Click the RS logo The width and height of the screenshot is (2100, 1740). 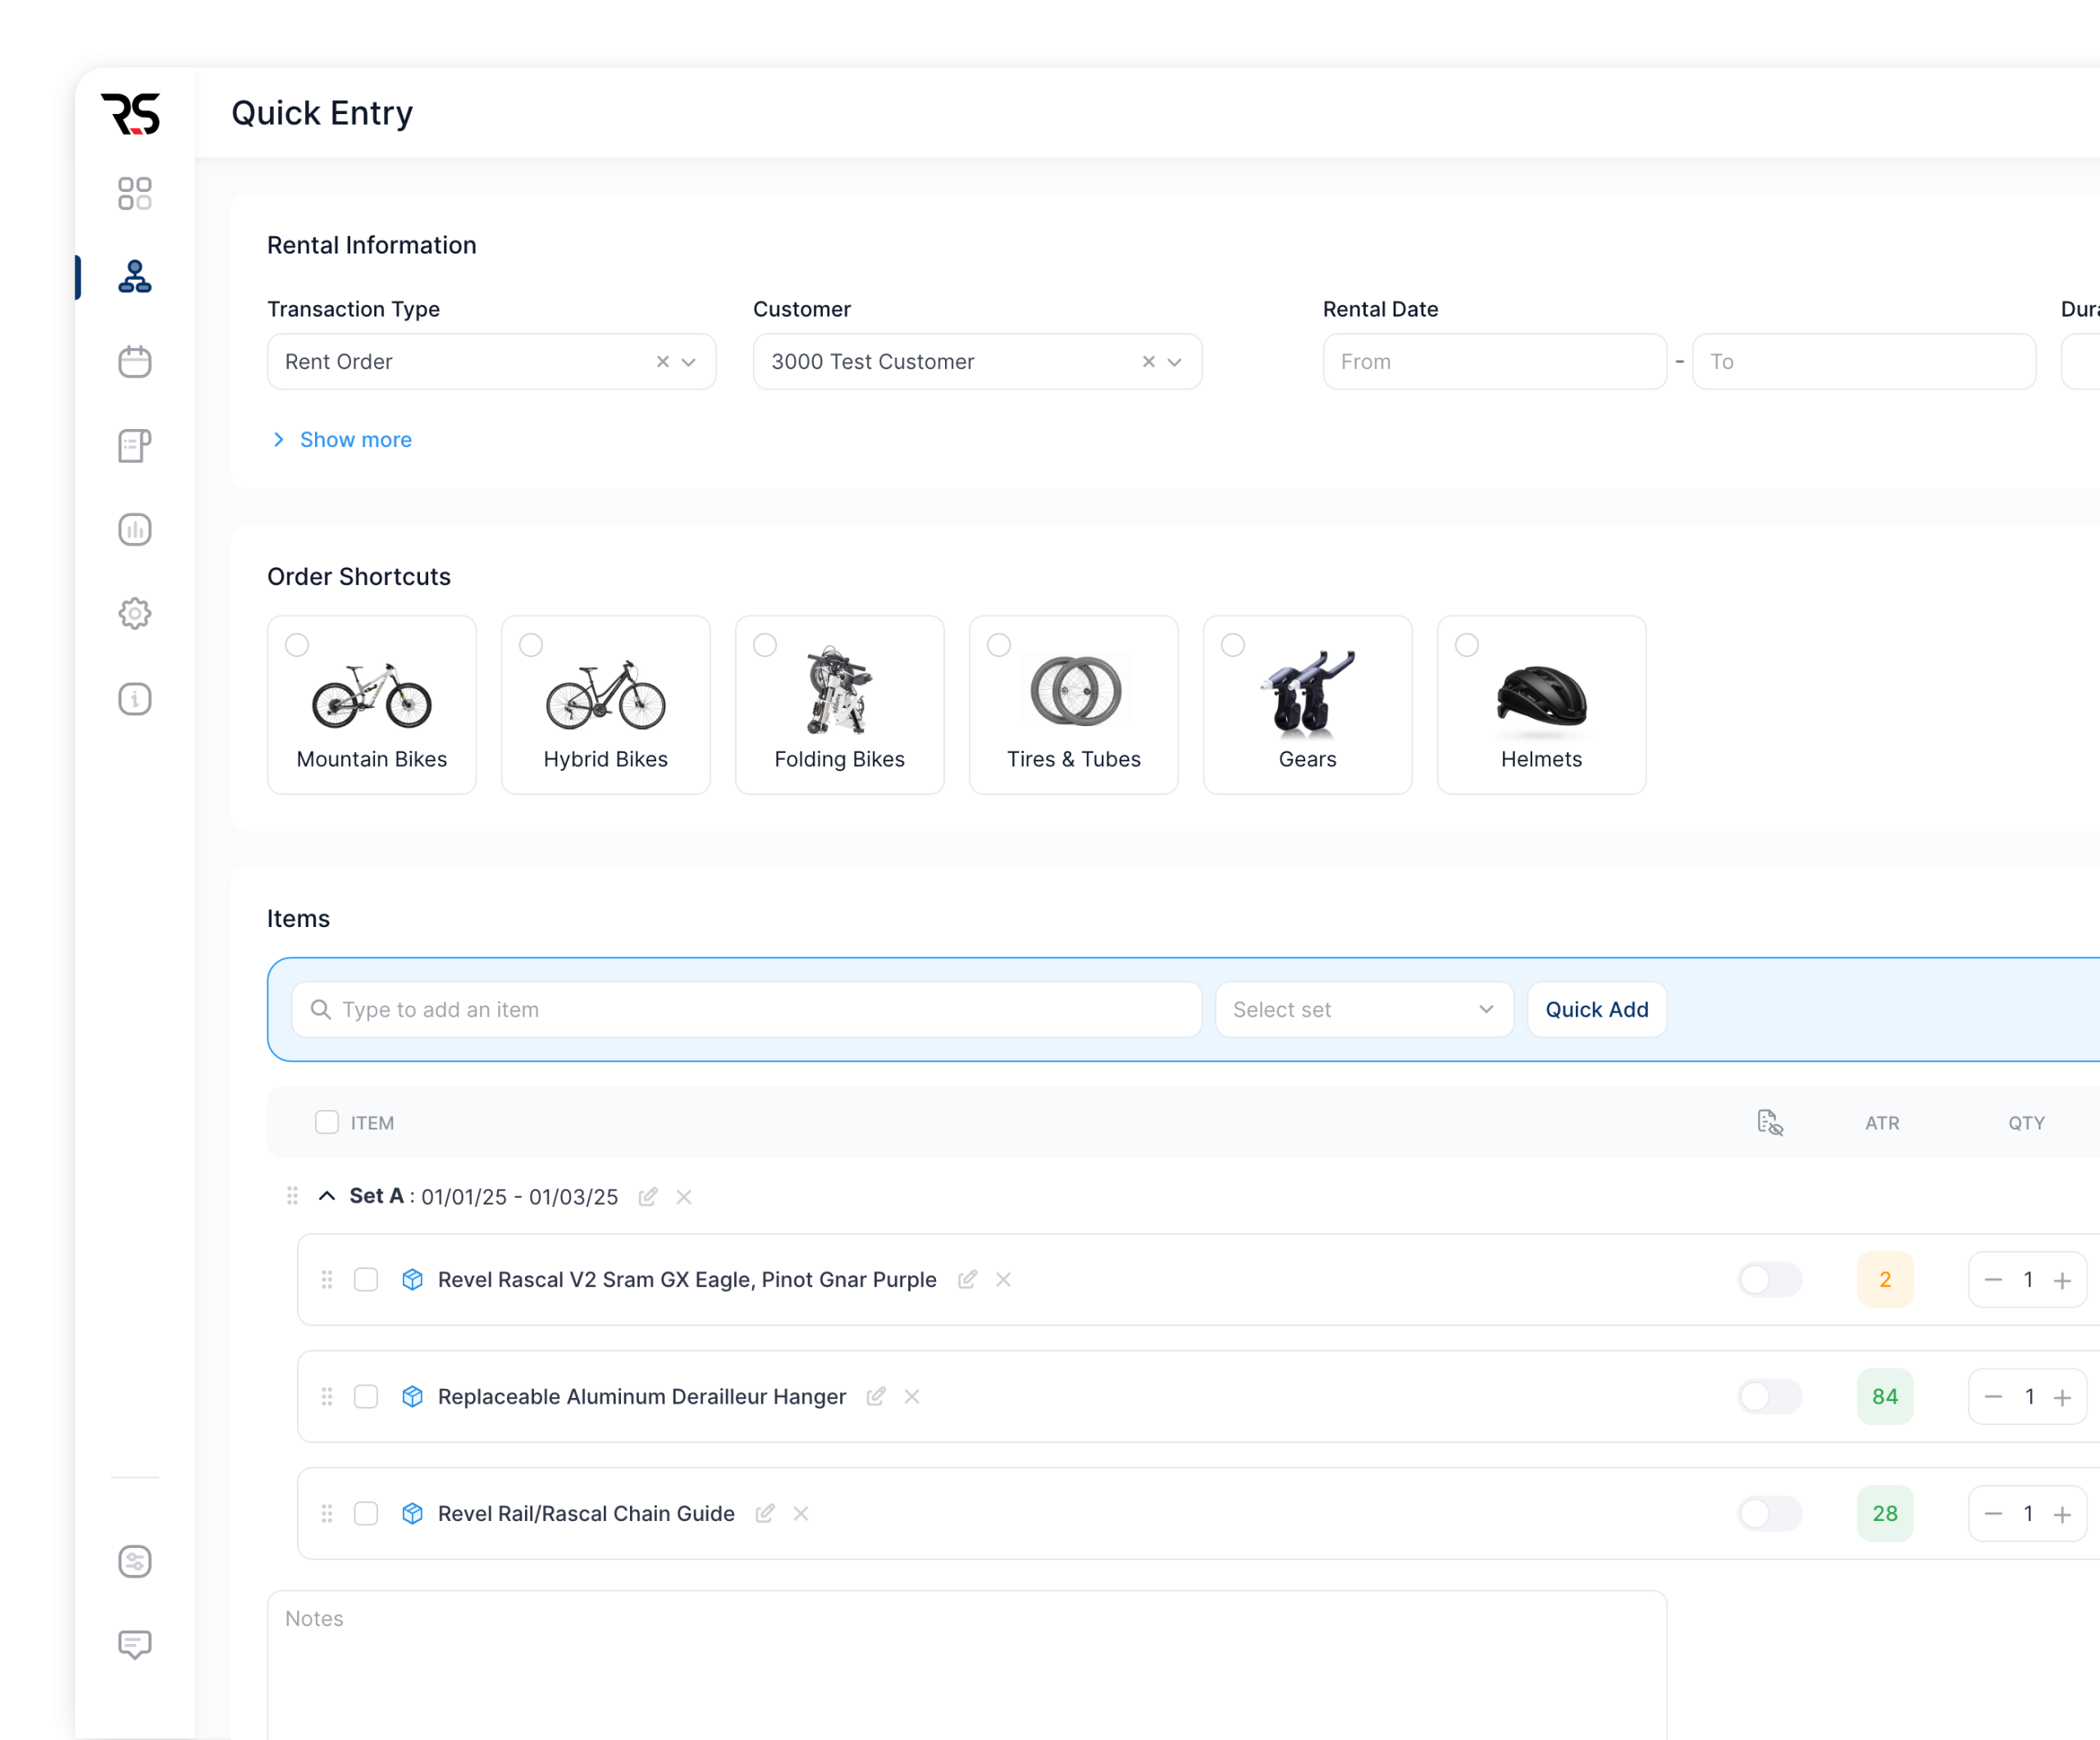(131, 113)
